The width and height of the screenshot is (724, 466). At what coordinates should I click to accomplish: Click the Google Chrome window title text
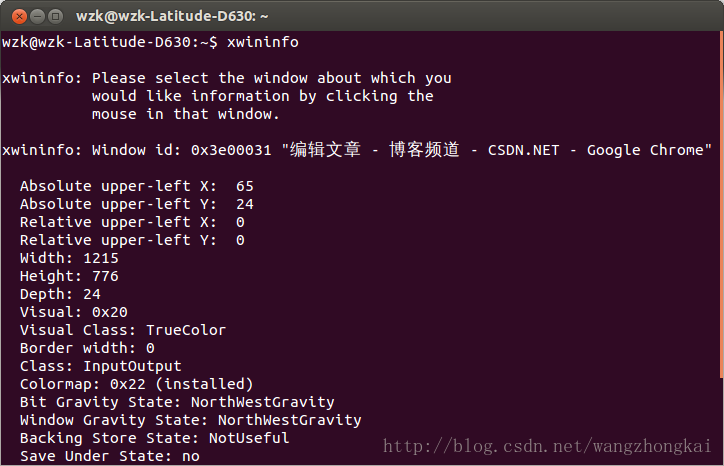[x=645, y=150]
